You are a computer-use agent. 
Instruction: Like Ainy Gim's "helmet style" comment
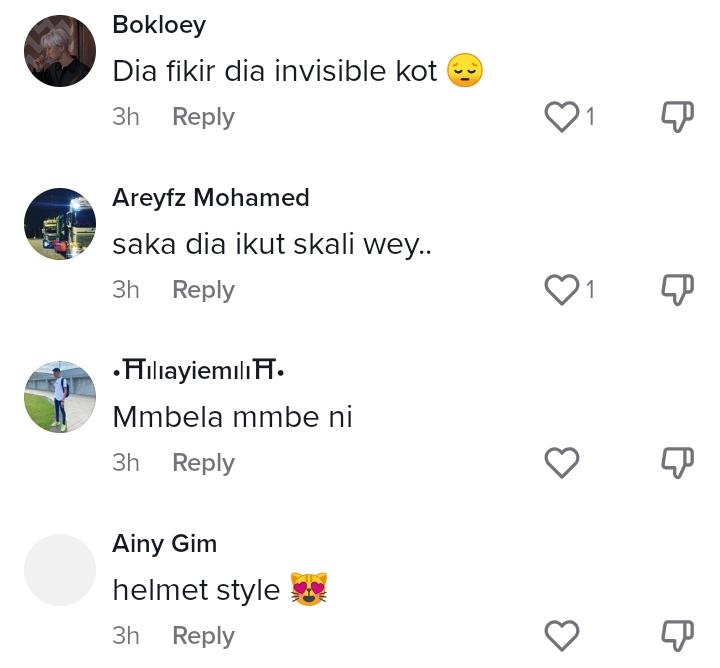click(562, 636)
